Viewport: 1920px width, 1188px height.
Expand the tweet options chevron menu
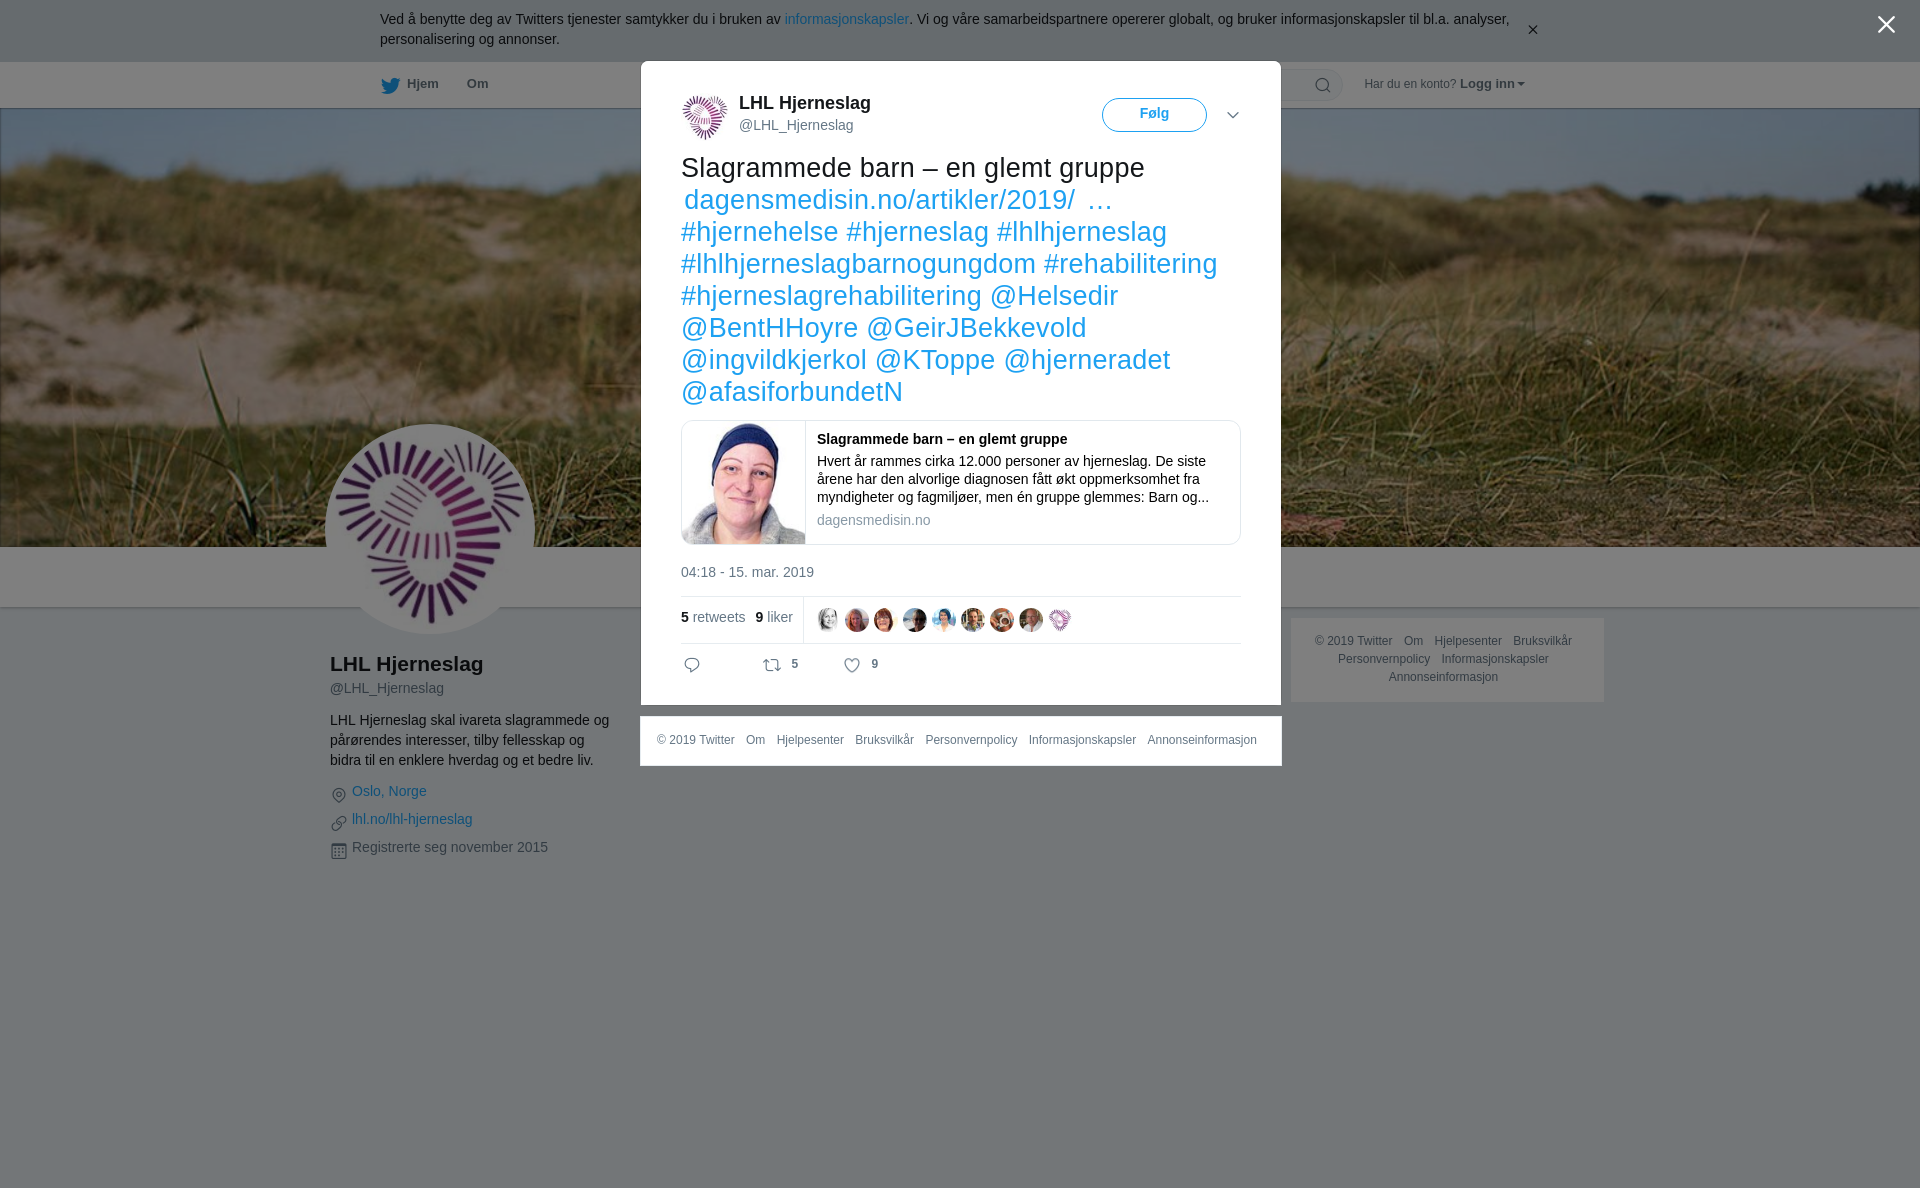(x=1233, y=116)
